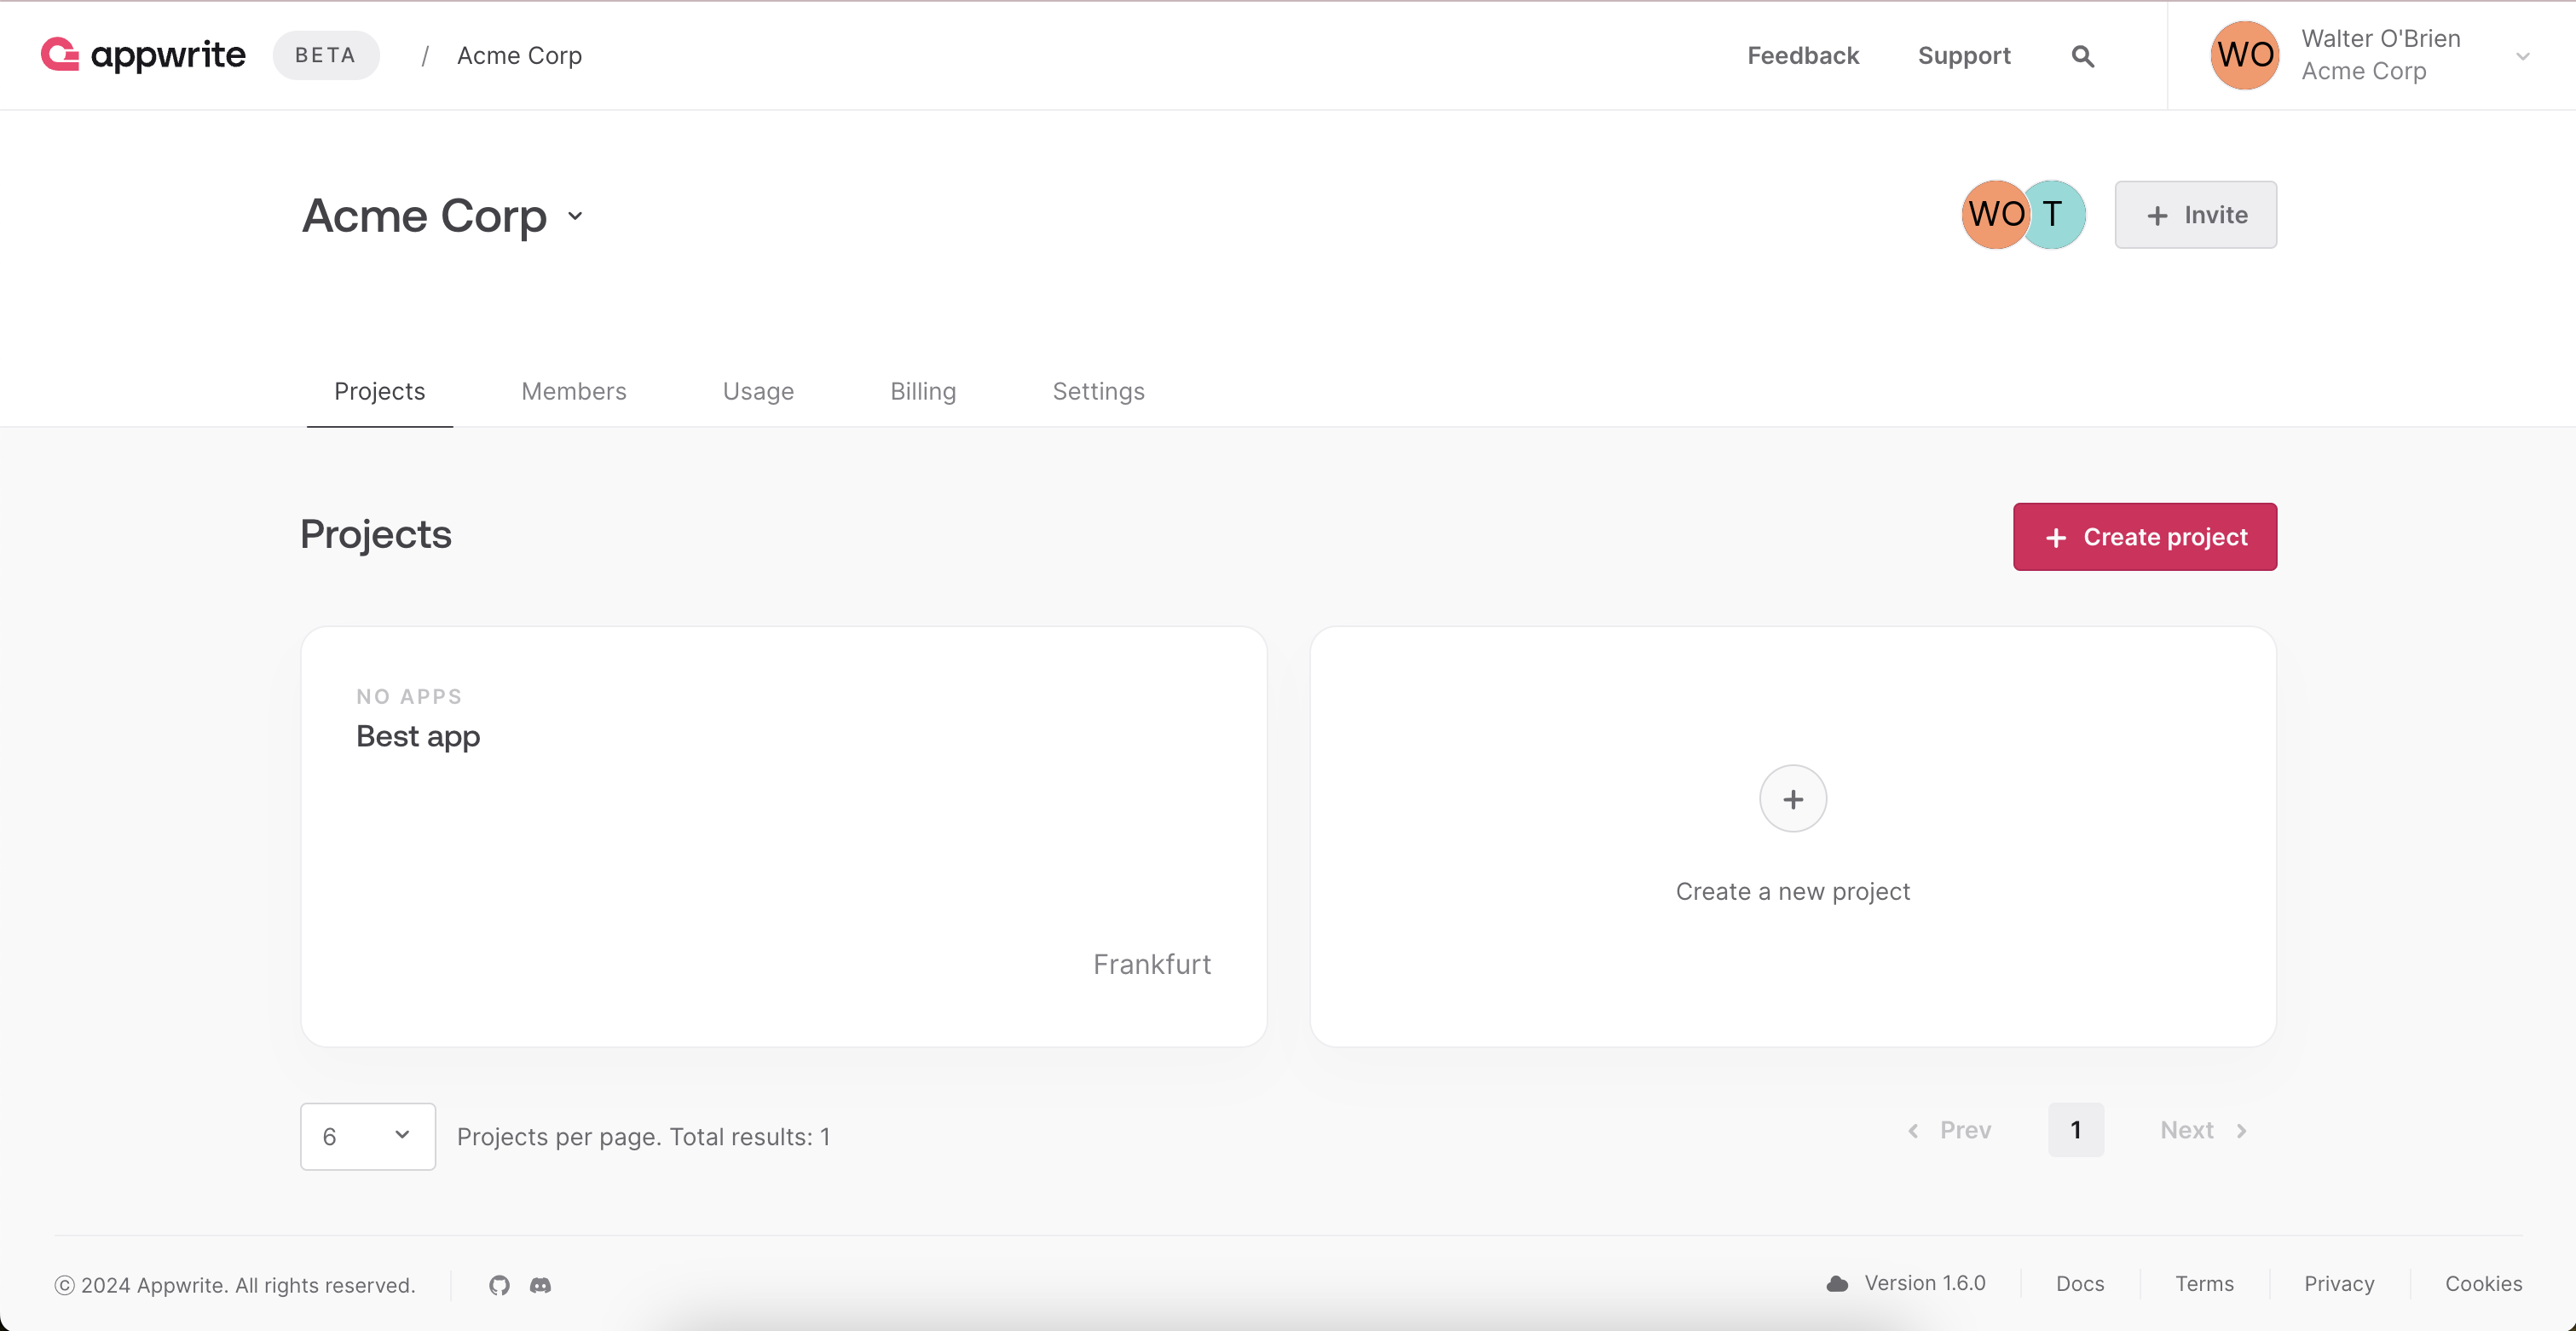Open the Feedback link
This screenshot has height=1331, width=2576.
click(1802, 55)
